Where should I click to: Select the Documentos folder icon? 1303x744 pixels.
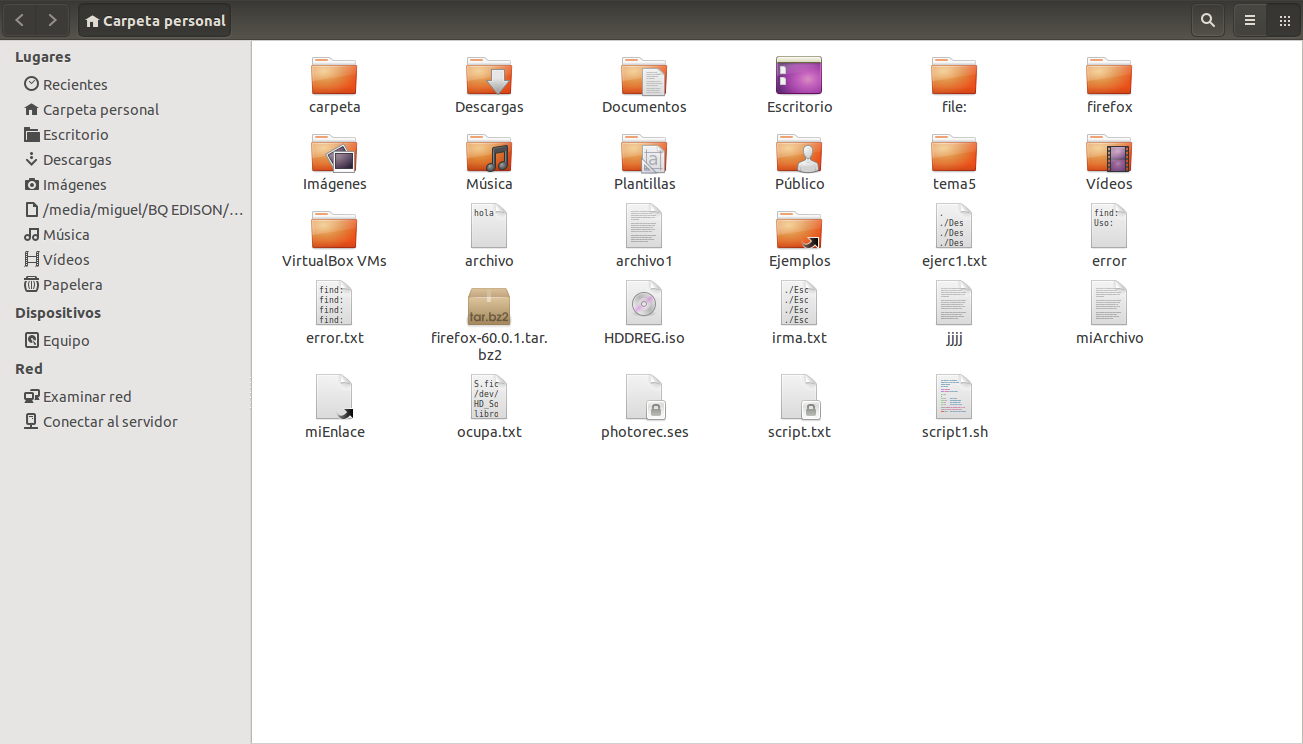click(x=644, y=76)
